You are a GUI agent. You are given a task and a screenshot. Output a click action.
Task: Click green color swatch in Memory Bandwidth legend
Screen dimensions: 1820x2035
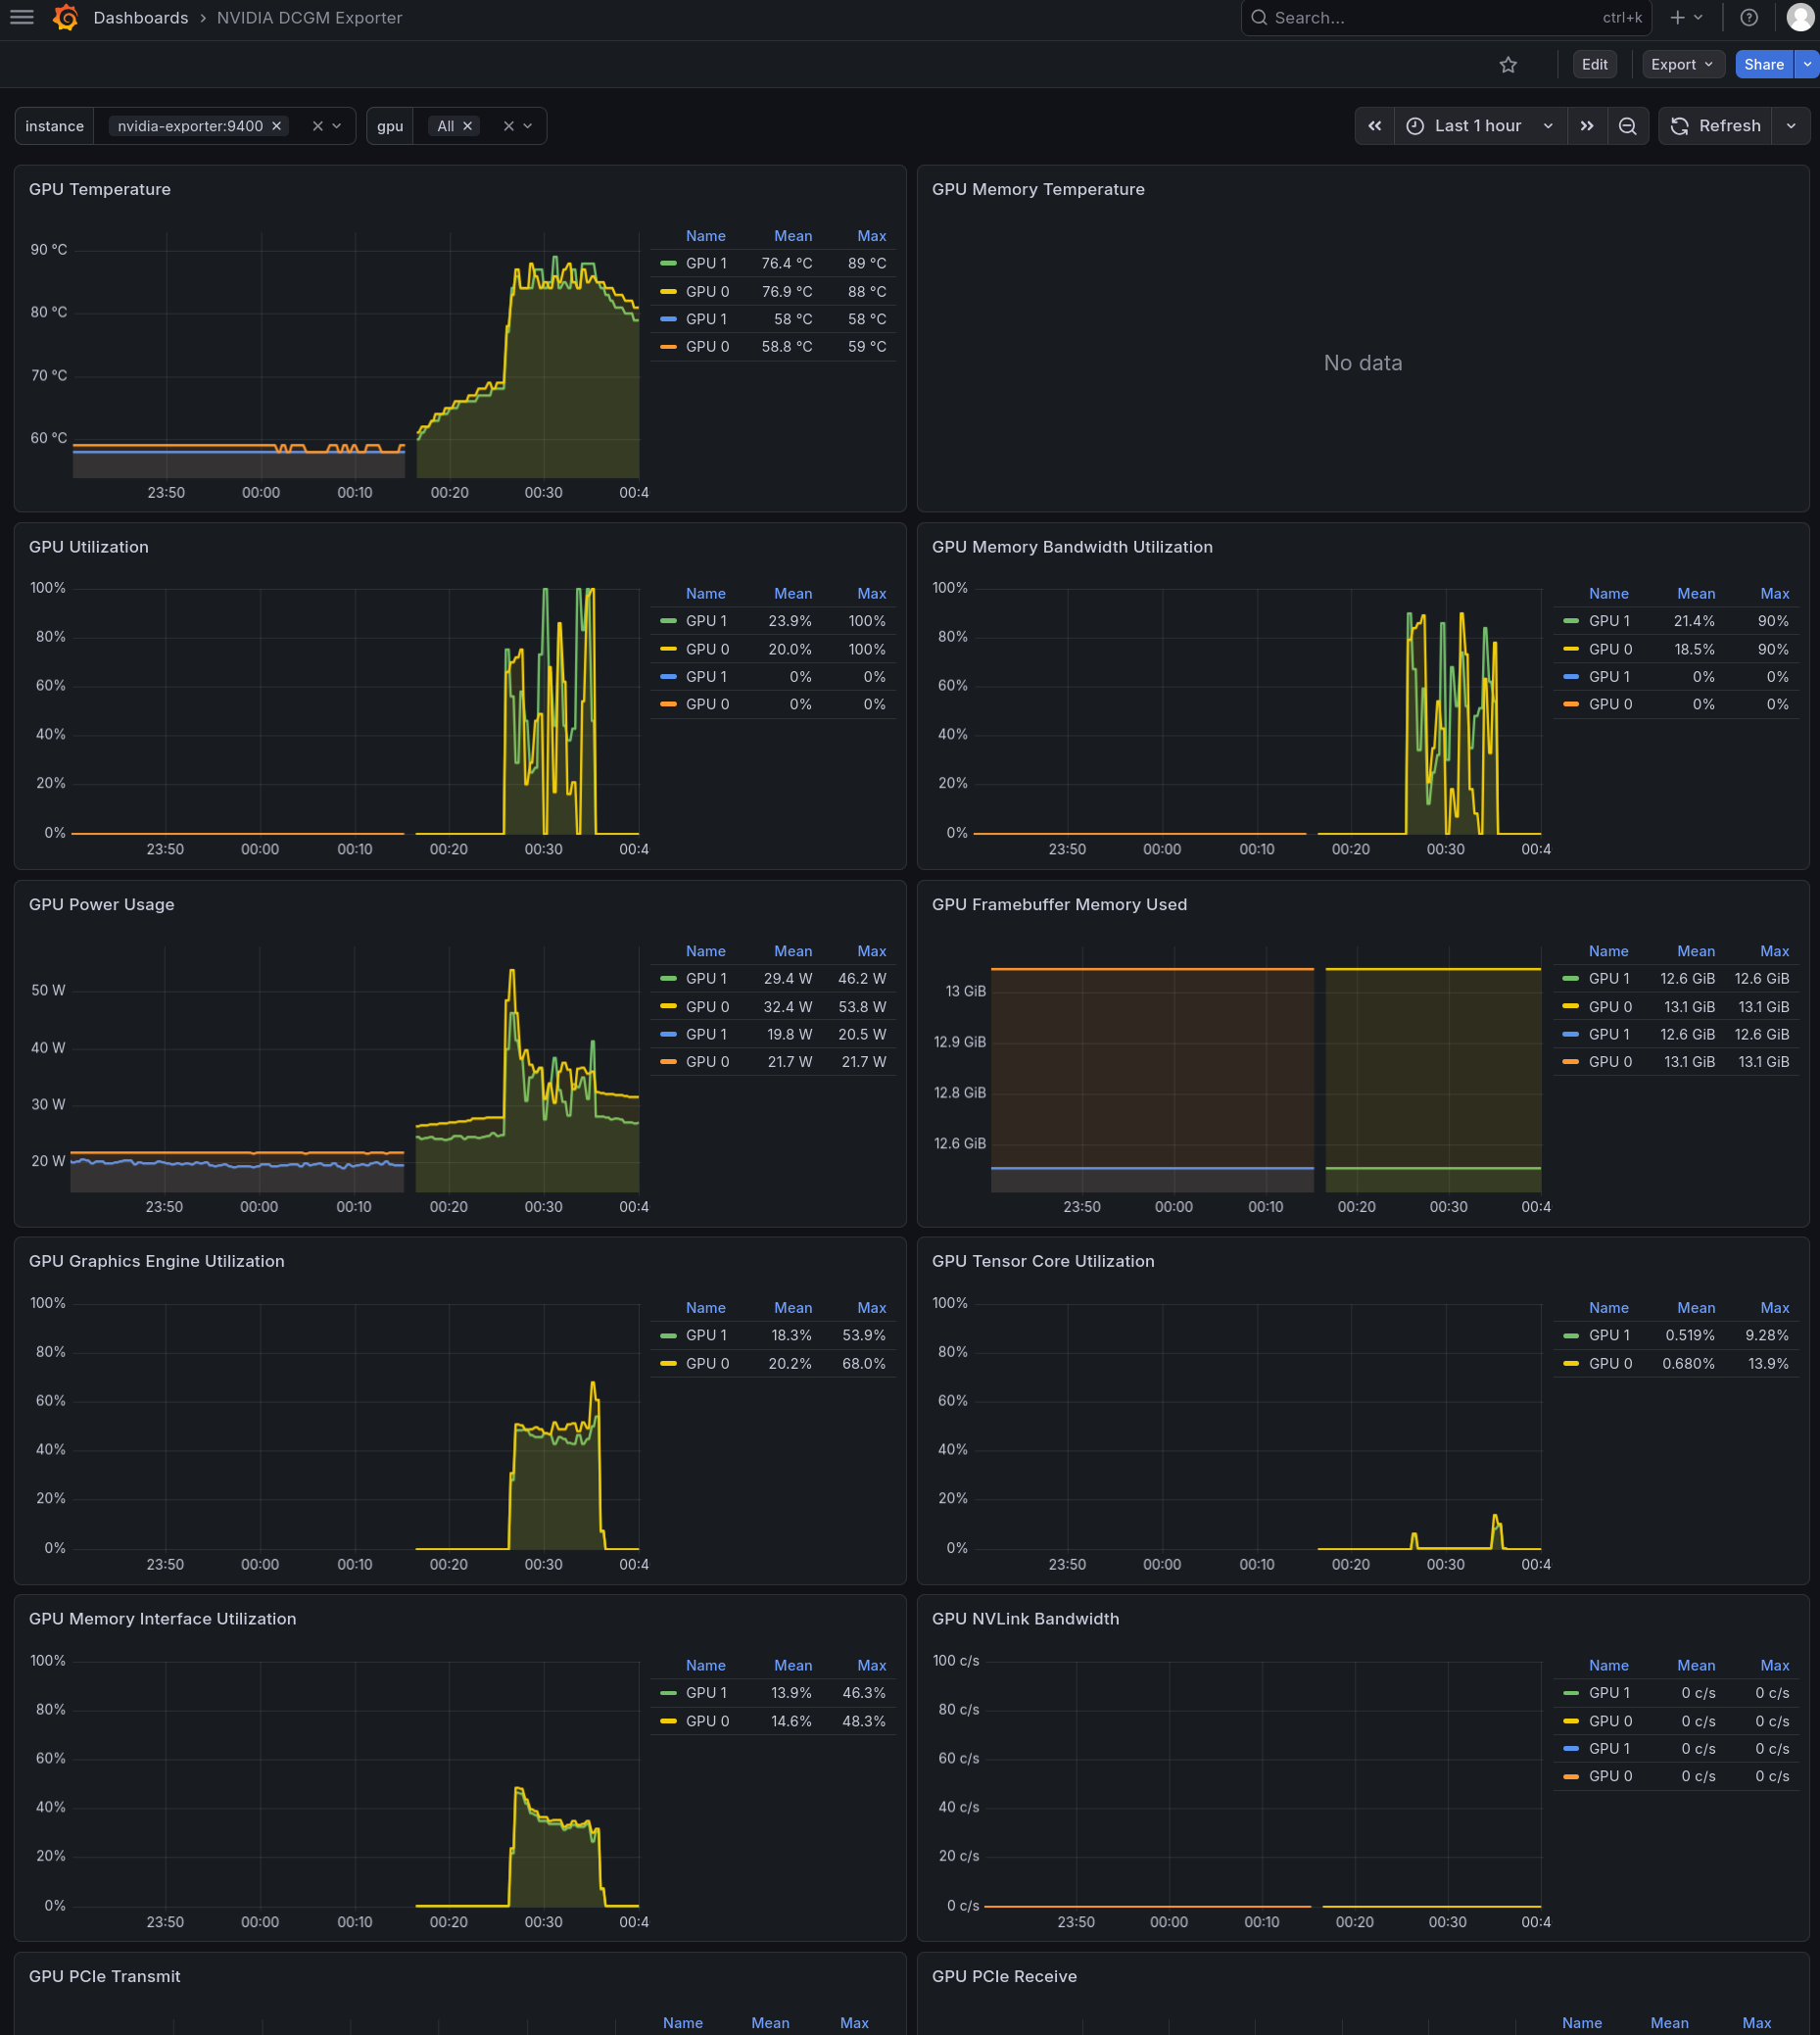pos(1571,621)
